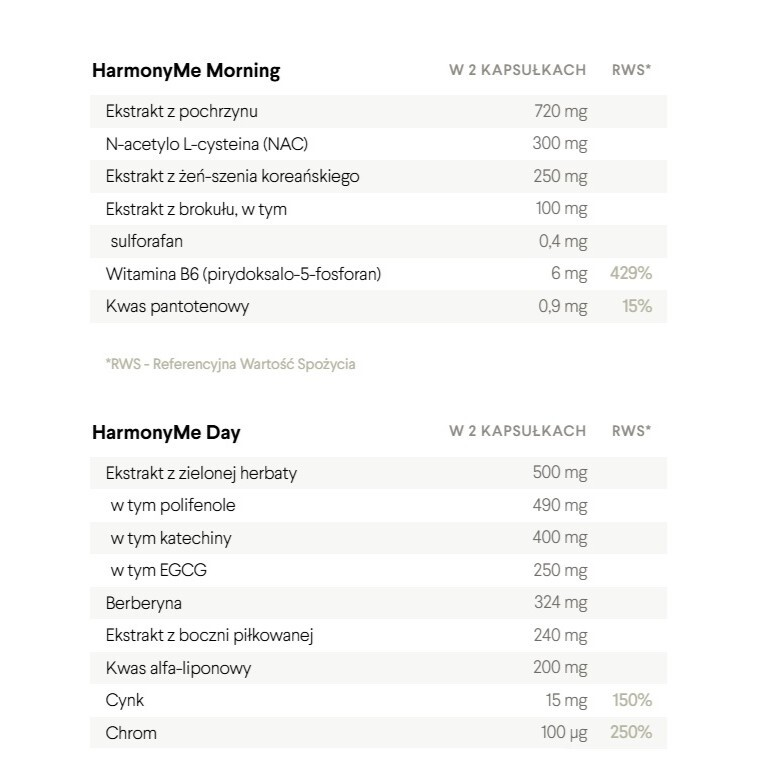Click the HarmonyMe Day heading
Image resolution: width=769 pixels, height=769 pixels.
tap(166, 433)
